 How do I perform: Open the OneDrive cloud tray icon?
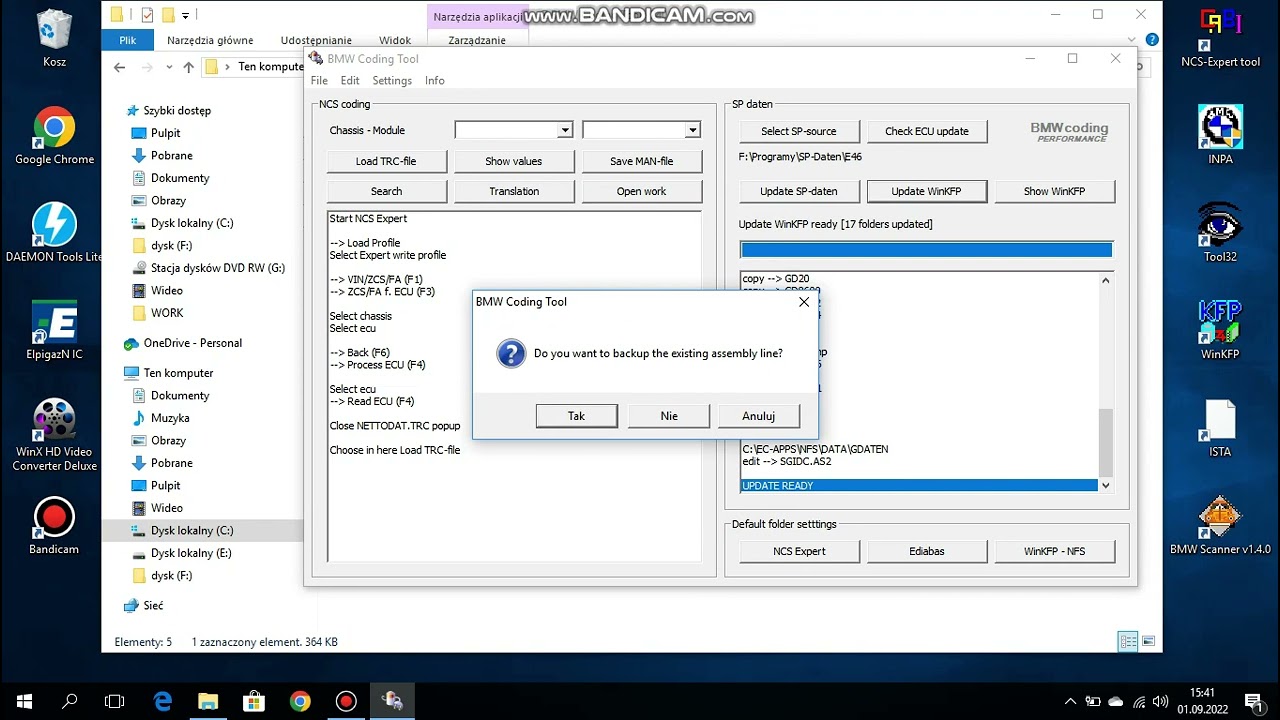click(1116, 701)
